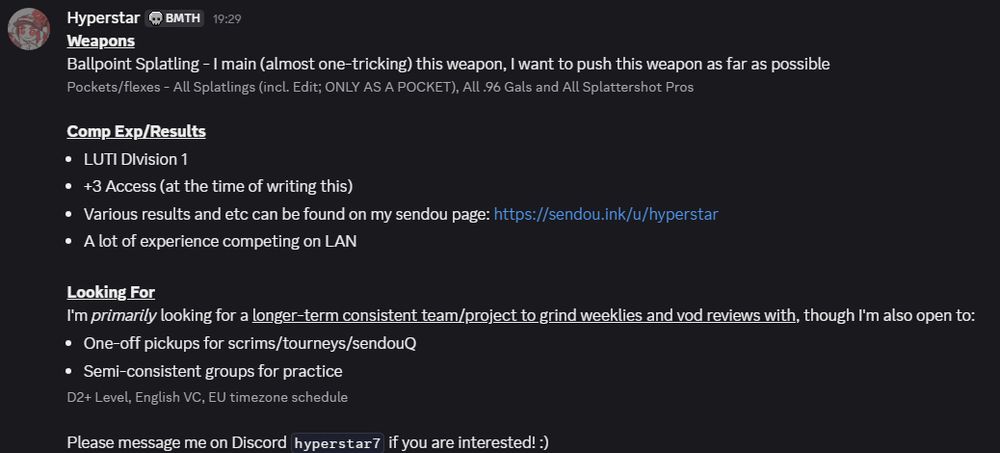Click the Hyperstar username

click(x=103, y=18)
